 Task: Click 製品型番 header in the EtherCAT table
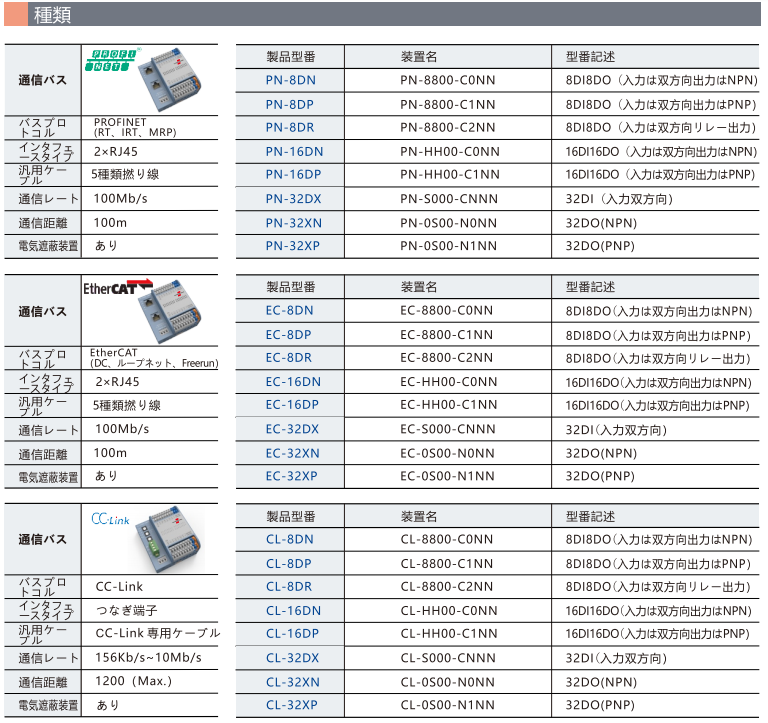click(x=290, y=287)
